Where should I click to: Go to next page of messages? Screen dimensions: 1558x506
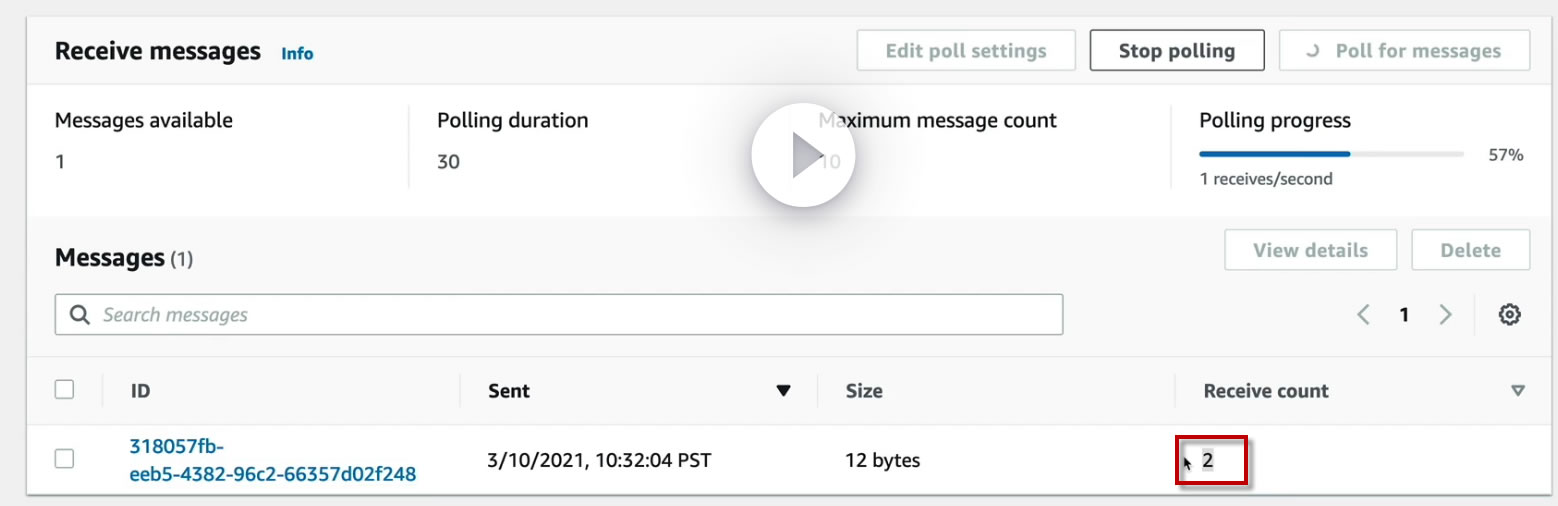(1445, 315)
